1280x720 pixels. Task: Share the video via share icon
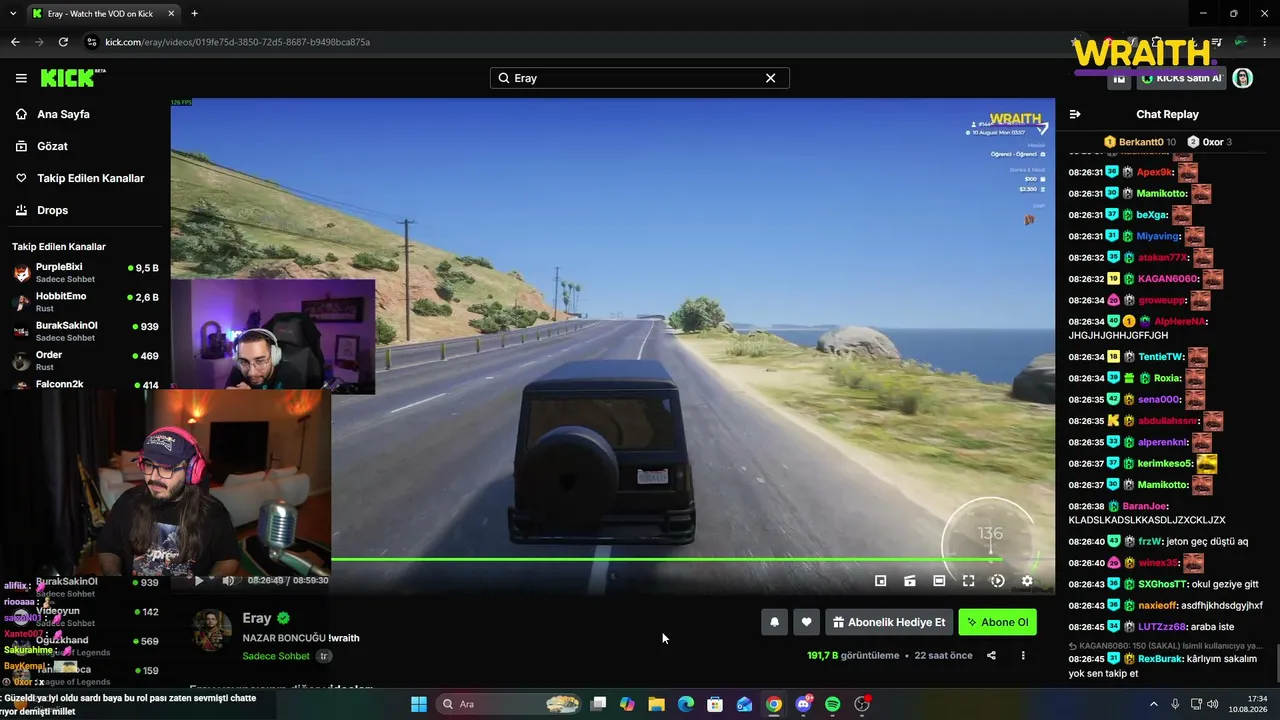pyautogui.click(x=991, y=656)
